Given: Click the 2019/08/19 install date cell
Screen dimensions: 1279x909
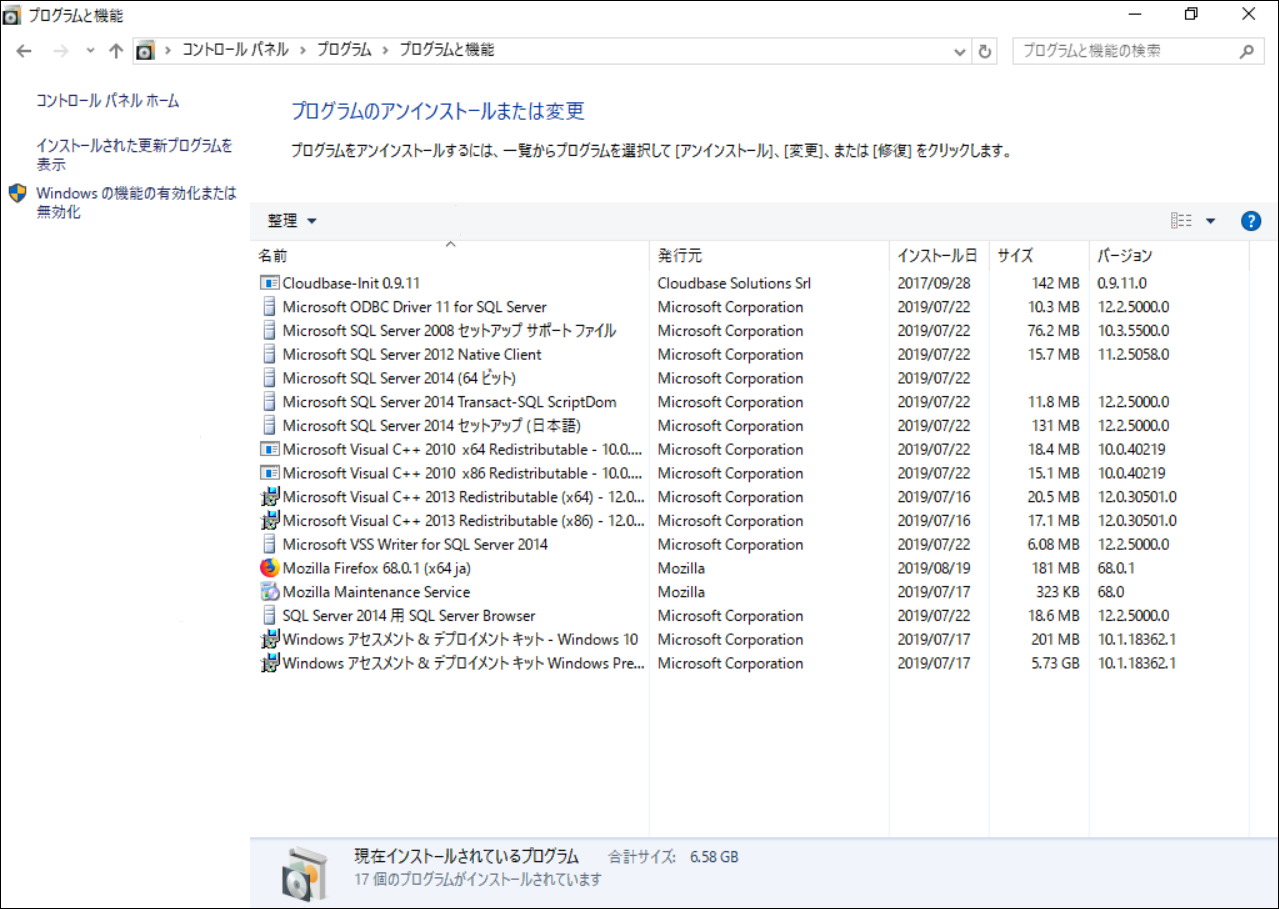Looking at the screenshot, I should [934, 568].
